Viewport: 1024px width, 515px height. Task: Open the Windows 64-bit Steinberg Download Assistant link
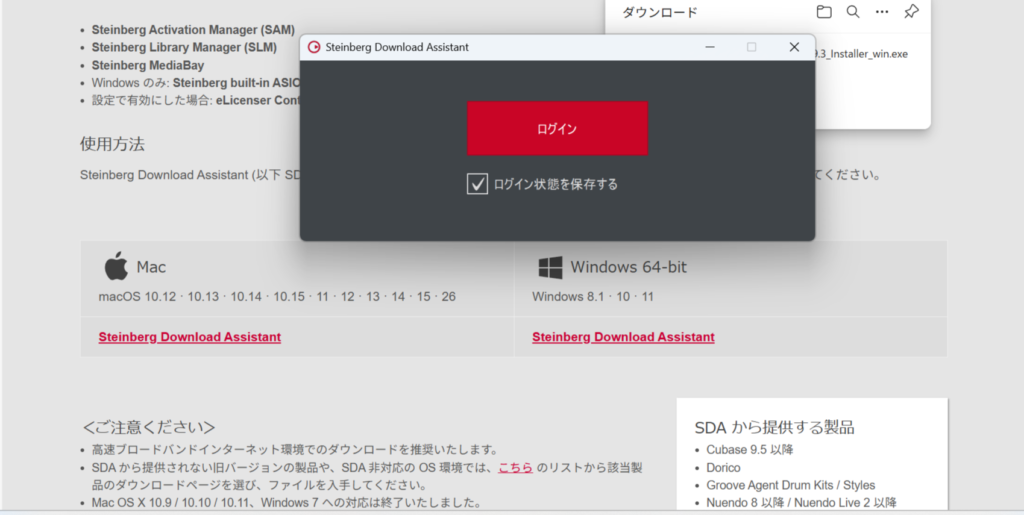pos(623,337)
